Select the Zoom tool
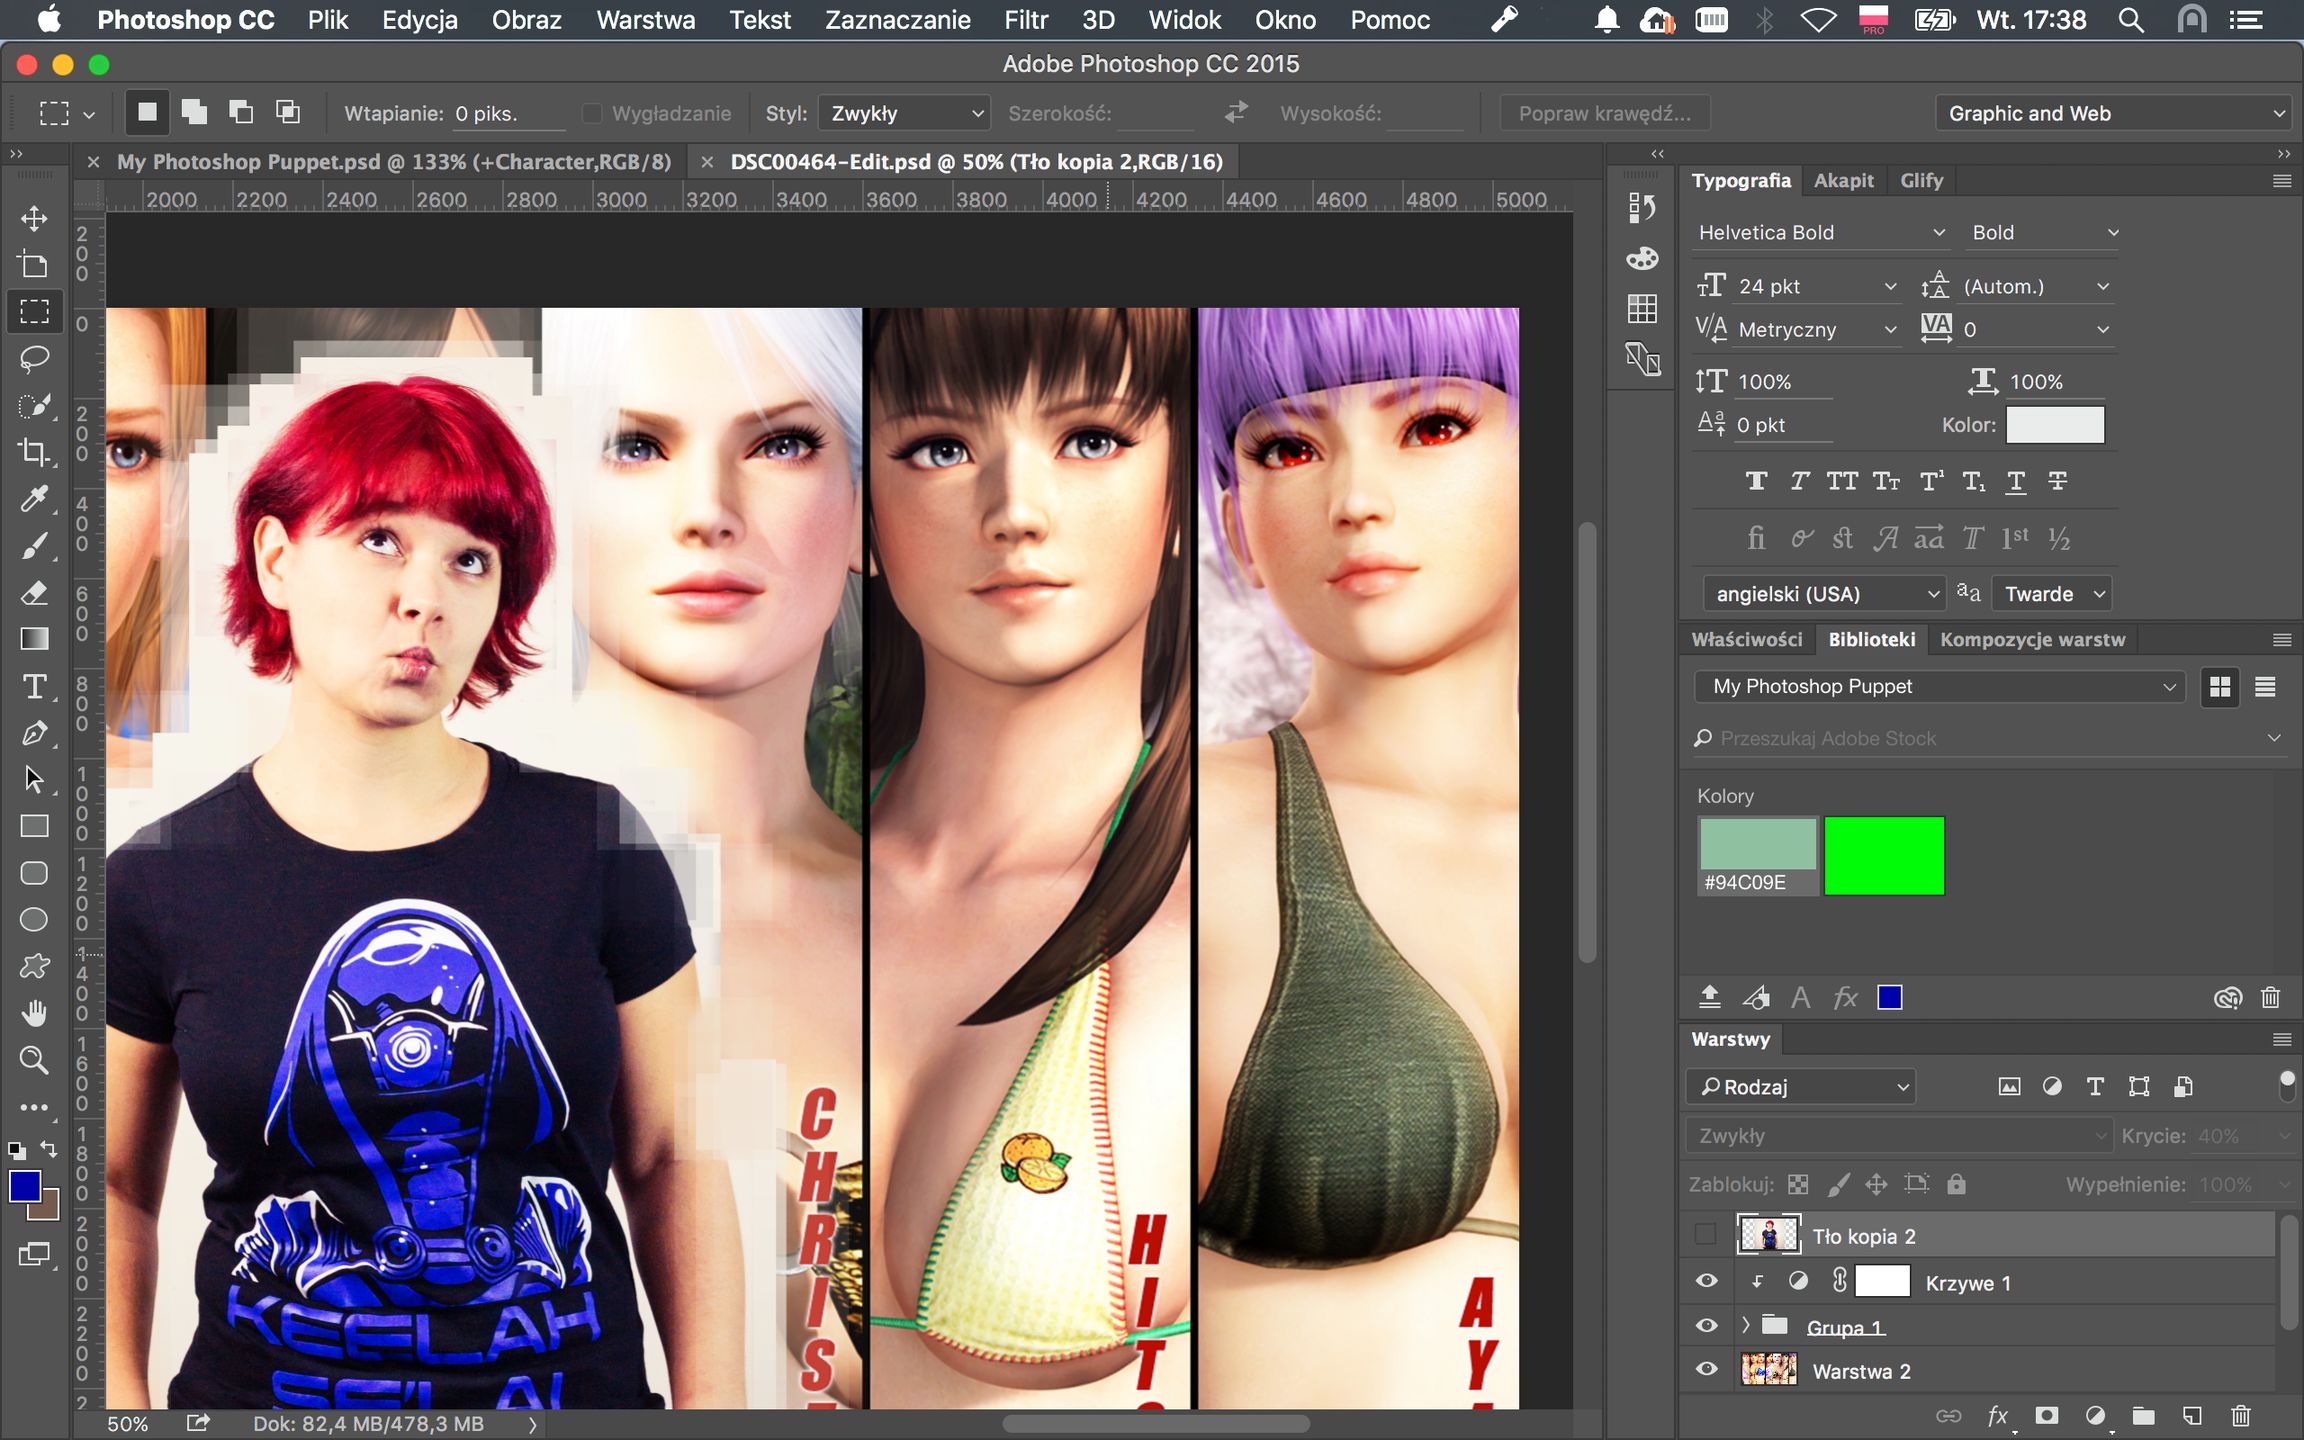Screen dimensions: 2304x1440 click(x=34, y=1060)
